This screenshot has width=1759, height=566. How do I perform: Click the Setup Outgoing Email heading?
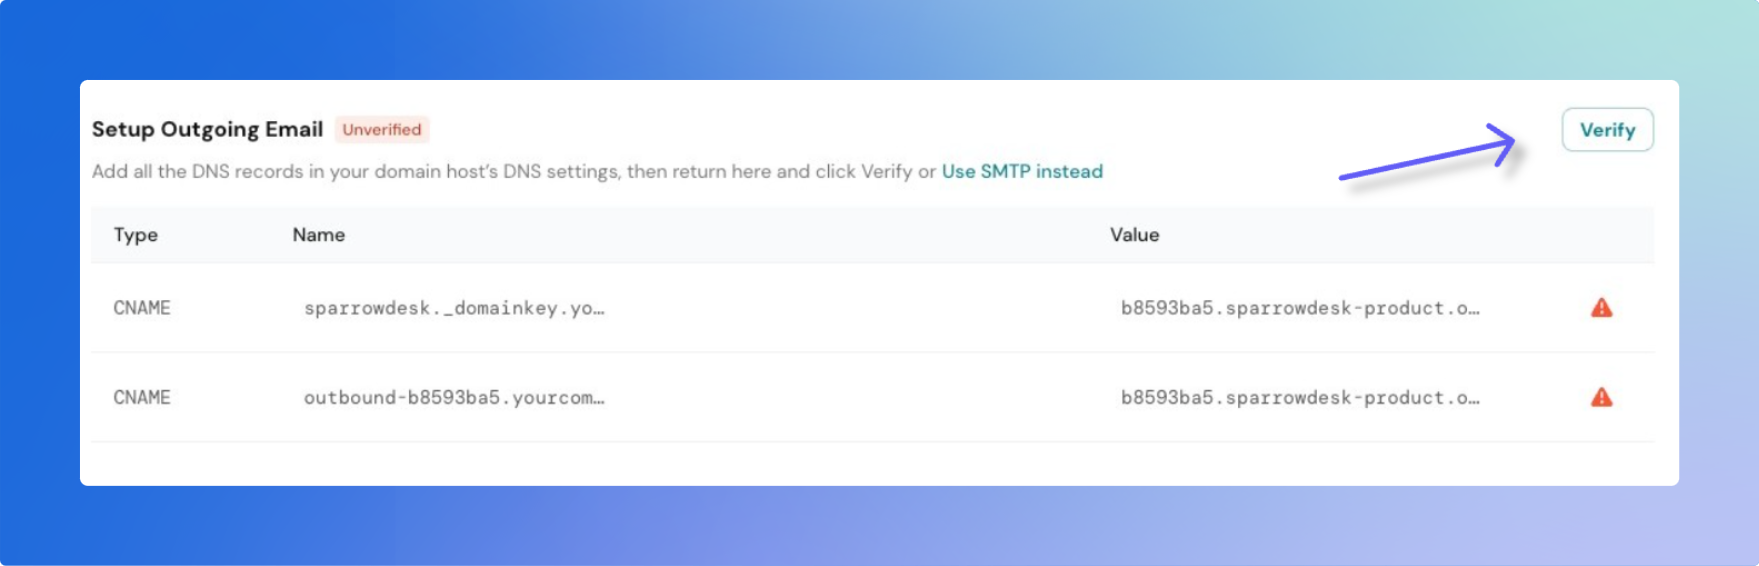(207, 129)
